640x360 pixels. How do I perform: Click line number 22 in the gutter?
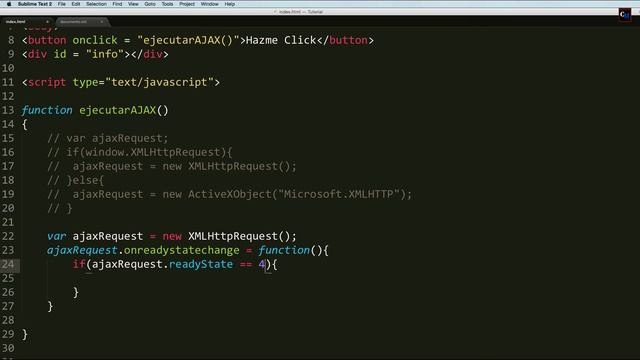8,236
